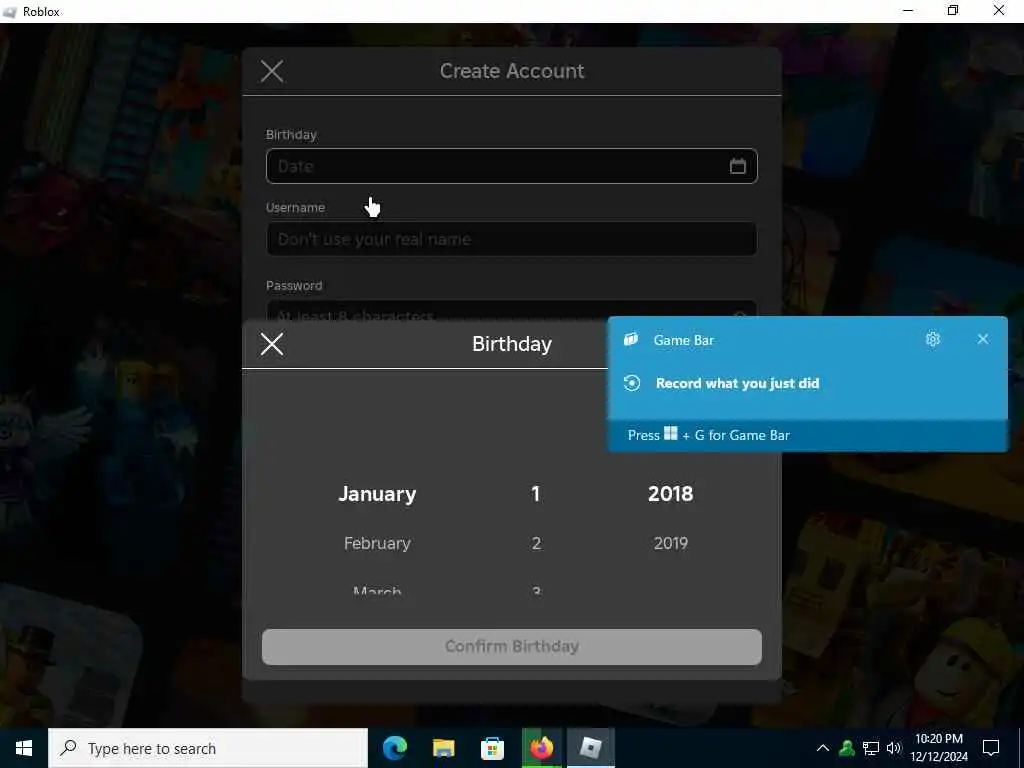The image size is (1024, 768).
Task: Focus the Username input field
Action: pyautogui.click(x=511, y=239)
